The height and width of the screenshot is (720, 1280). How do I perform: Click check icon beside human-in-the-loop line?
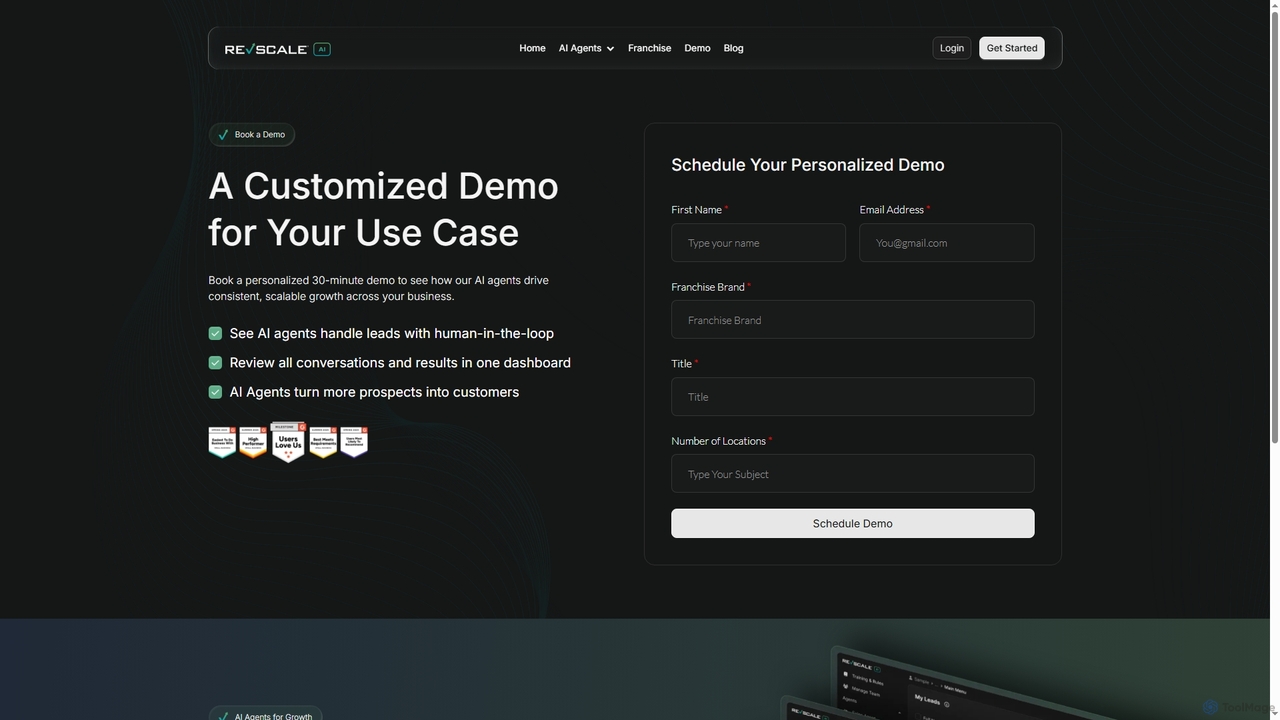coord(215,333)
